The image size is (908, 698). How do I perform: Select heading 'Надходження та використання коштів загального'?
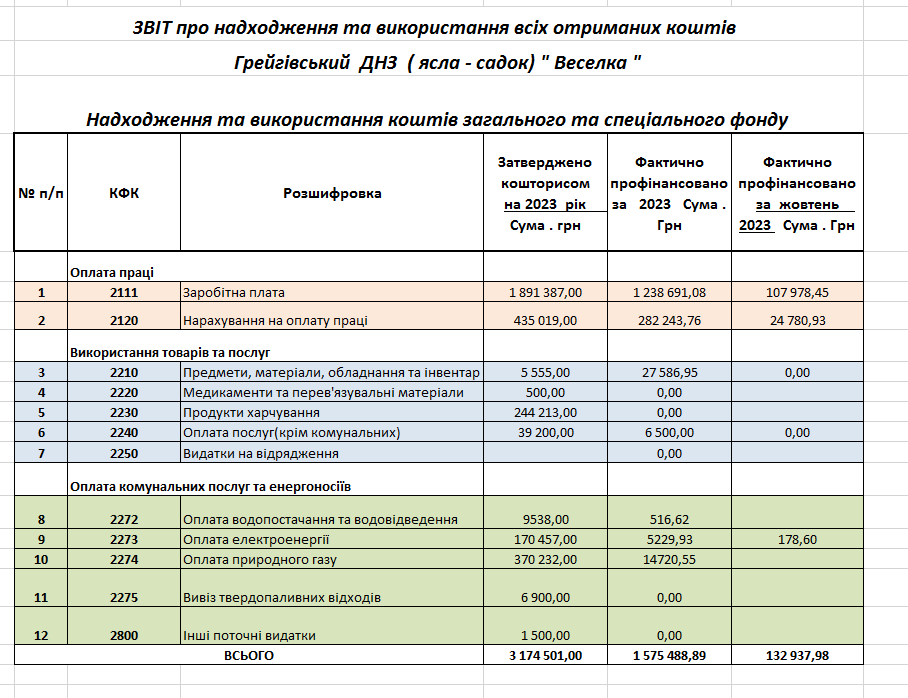[x=437, y=119]
